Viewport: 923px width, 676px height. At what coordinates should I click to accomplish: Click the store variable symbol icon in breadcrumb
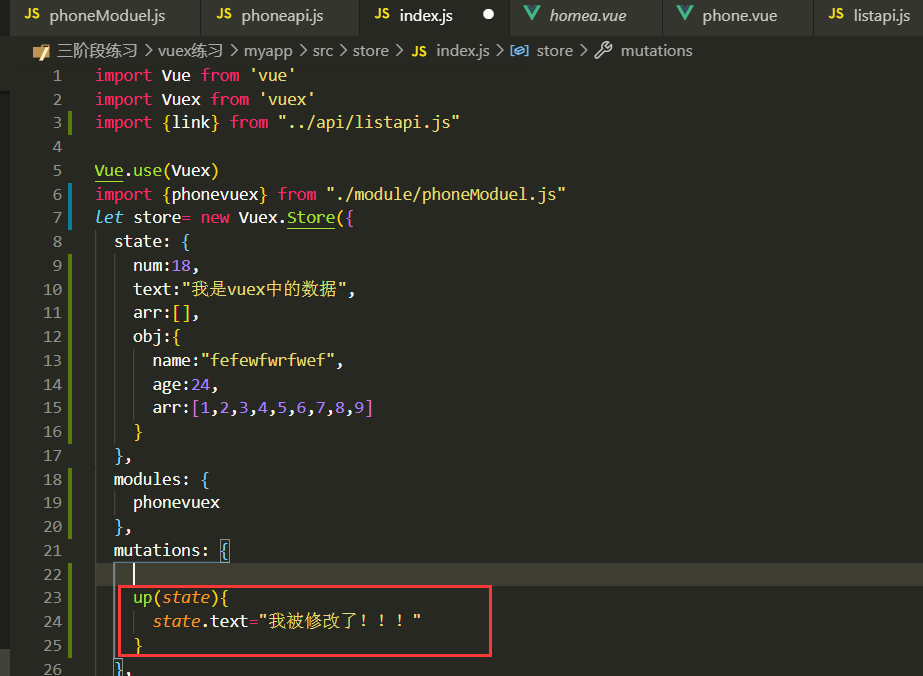pos(519,51)
